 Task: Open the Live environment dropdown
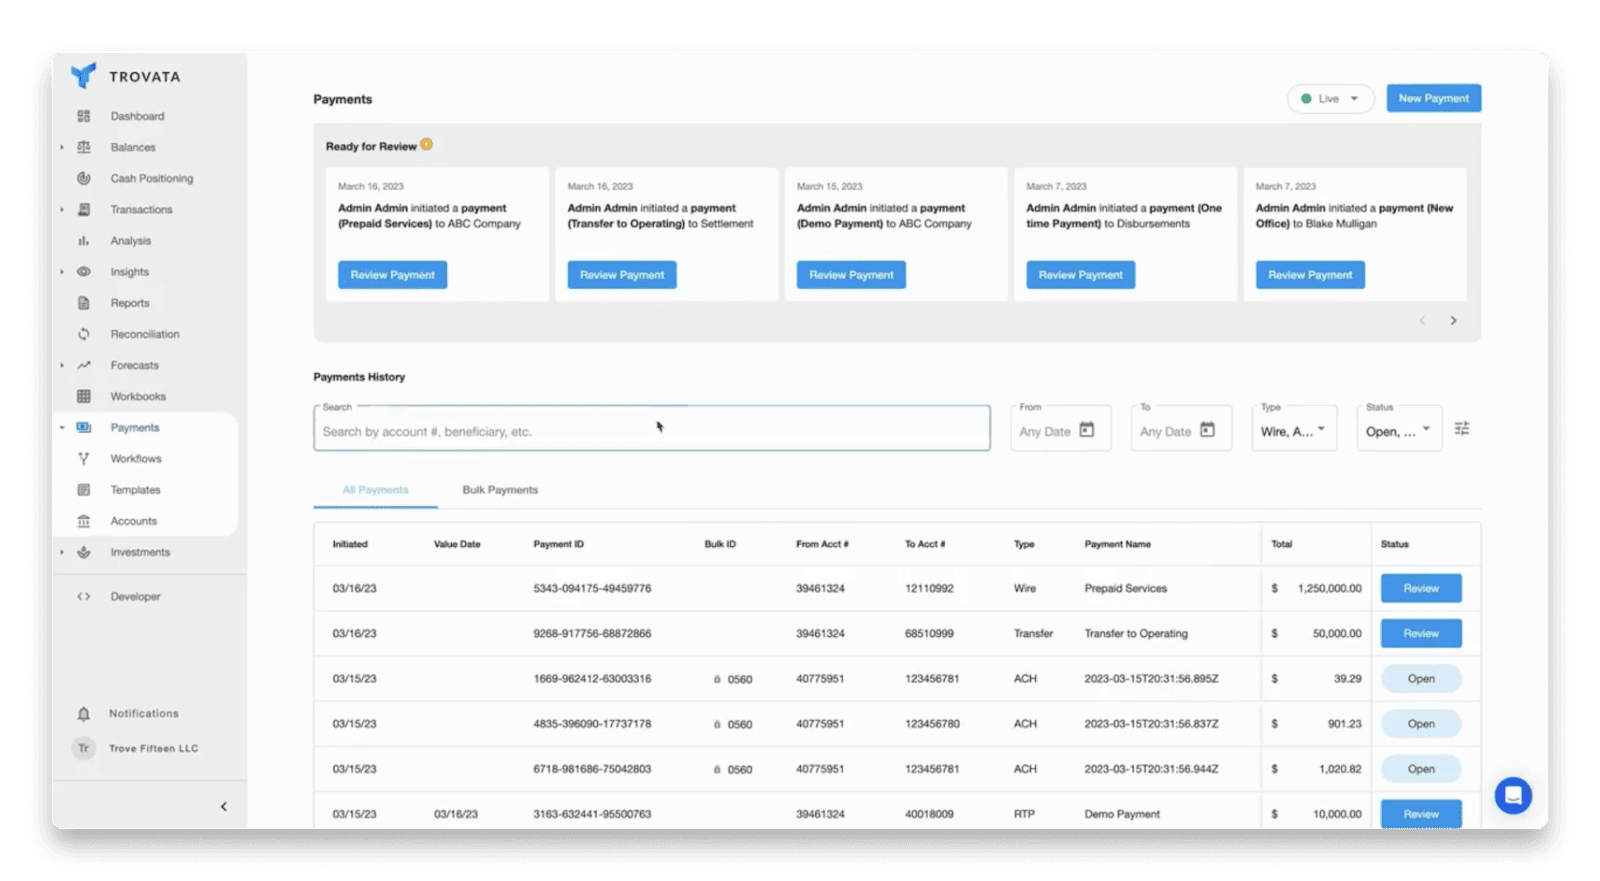point(1330,99)
